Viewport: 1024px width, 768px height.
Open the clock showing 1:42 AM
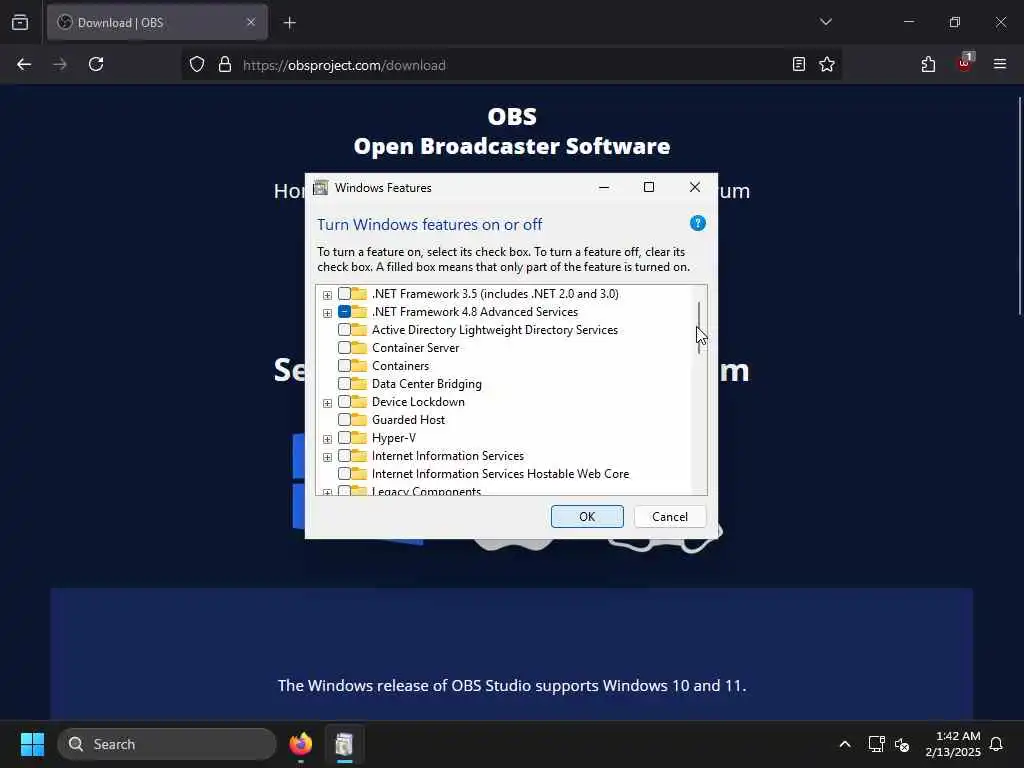[x=953, y=744]
